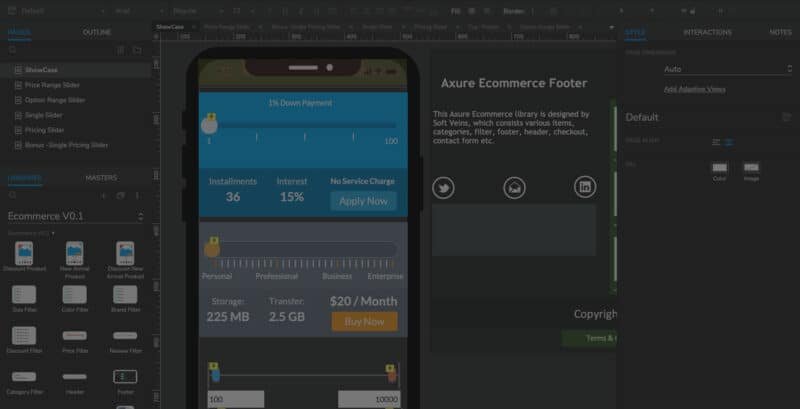Click the Add Adaptive Views link
This screenshot has width=800, height=409.
click(x=695, y=89)
